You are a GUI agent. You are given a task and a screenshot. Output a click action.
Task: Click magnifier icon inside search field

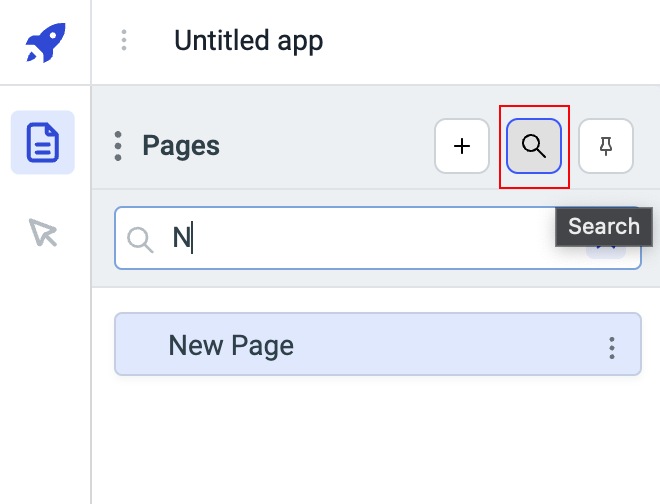click(141, 238)
